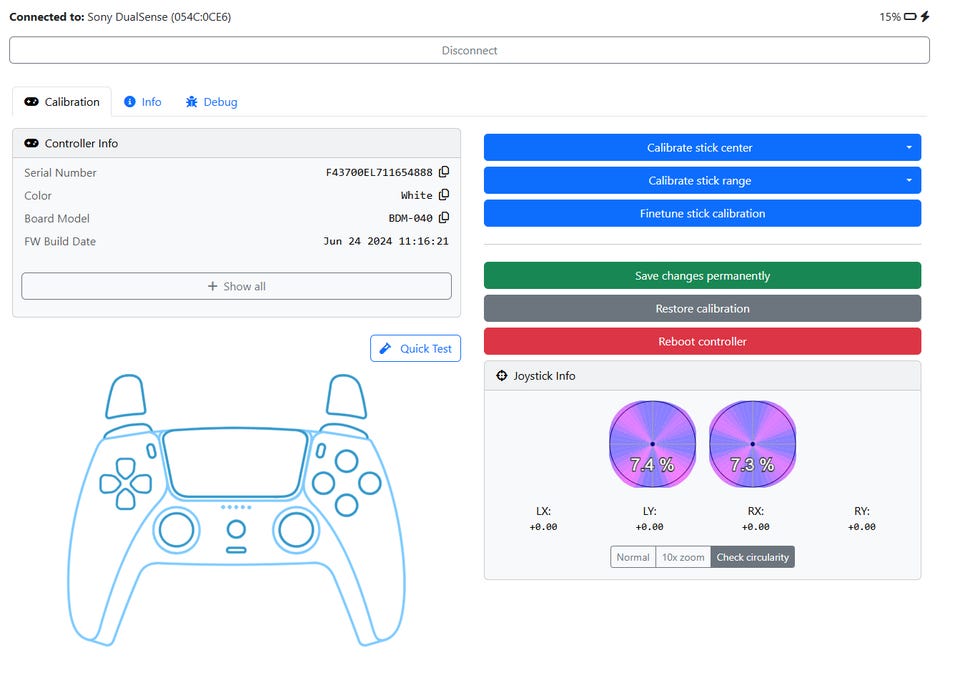
Task: Click the Sony DualSense connected device text
Action: (x=159, y=17)
